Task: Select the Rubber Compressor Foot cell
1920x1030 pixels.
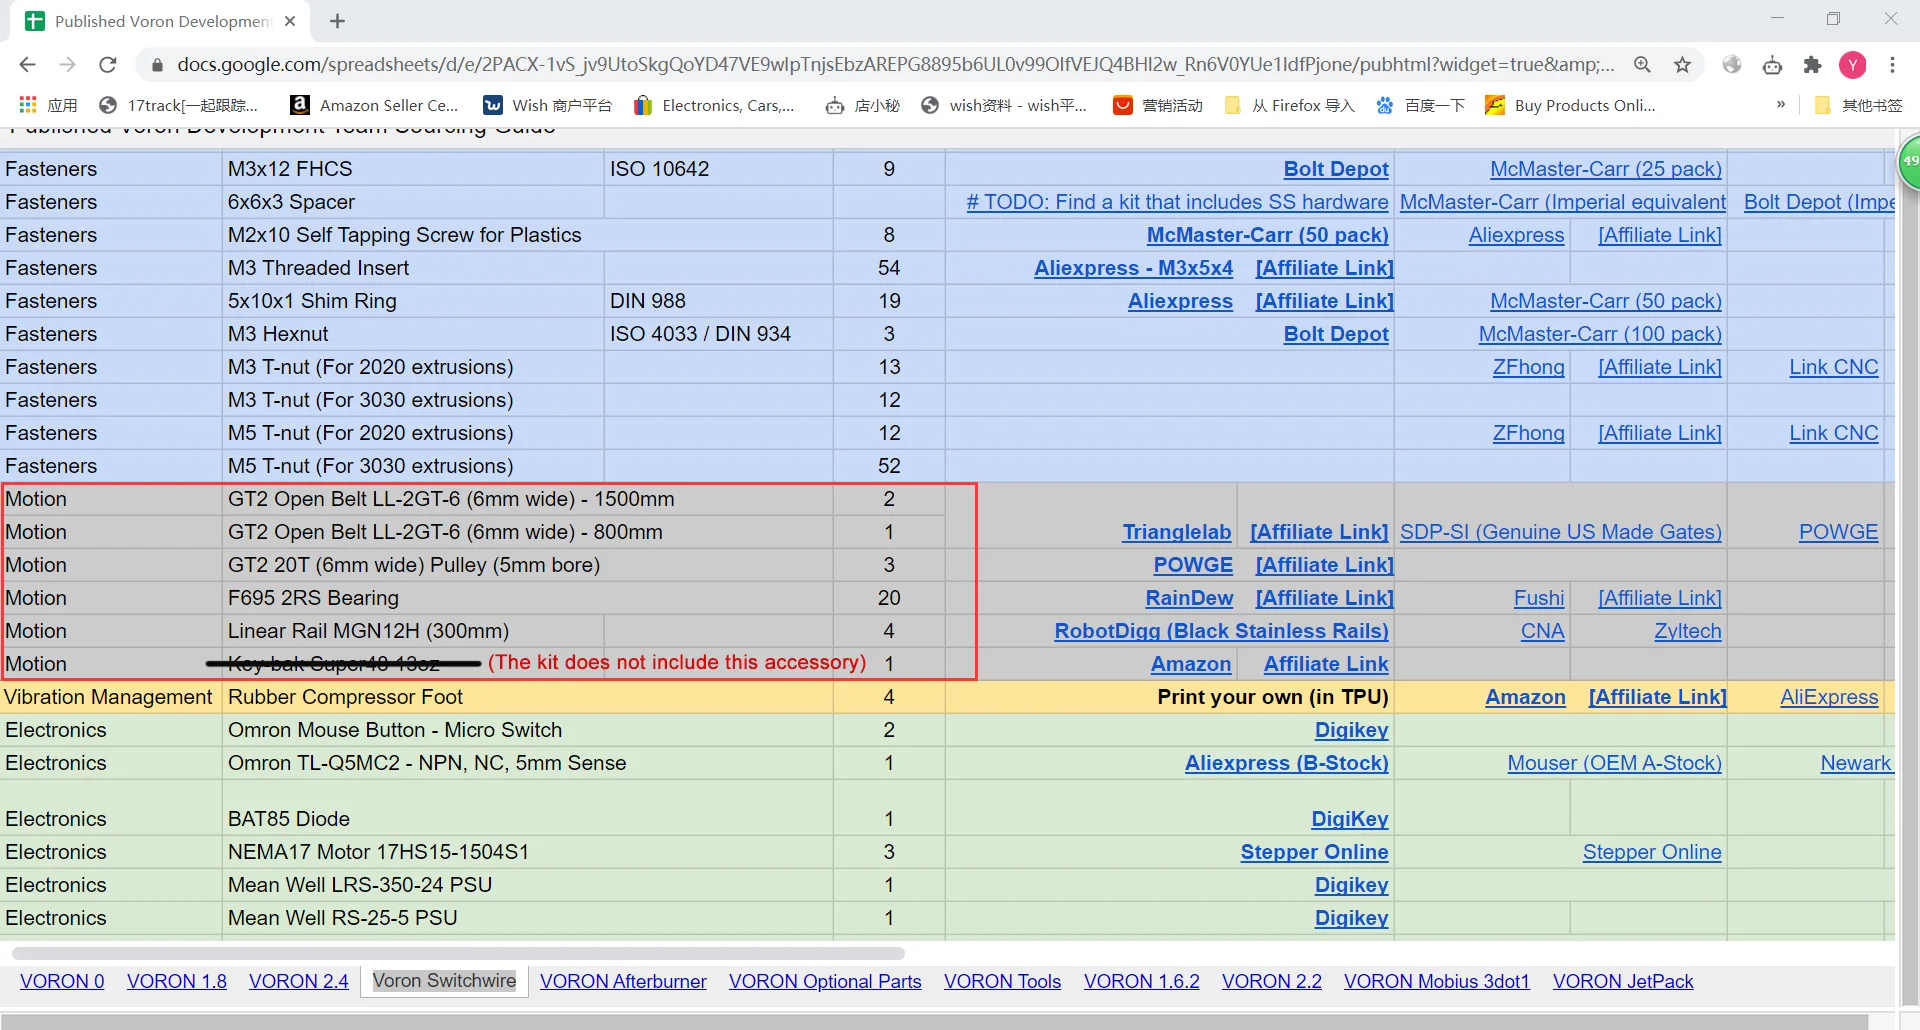Action: (528, 697)
